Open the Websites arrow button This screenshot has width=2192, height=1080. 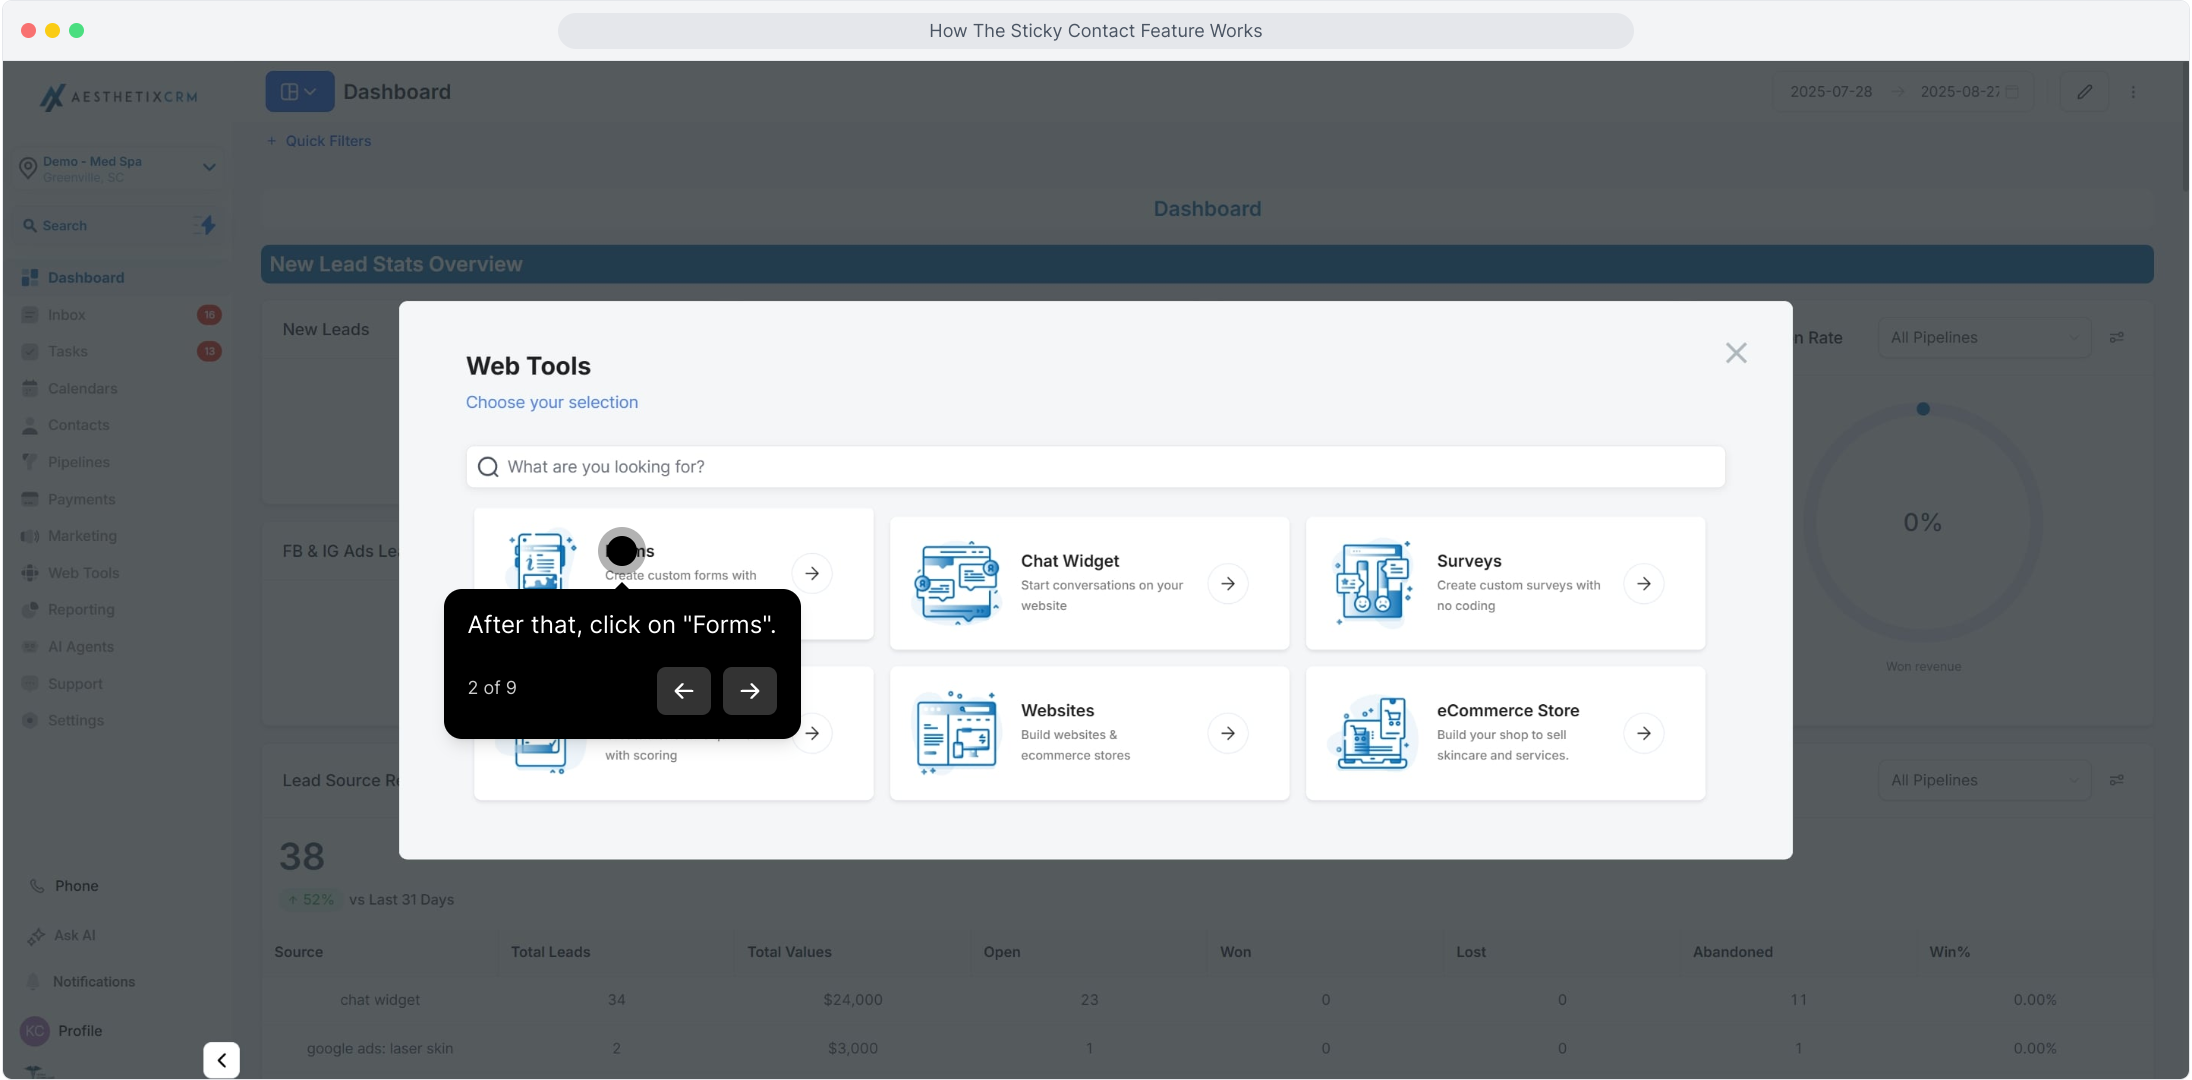1228,734
